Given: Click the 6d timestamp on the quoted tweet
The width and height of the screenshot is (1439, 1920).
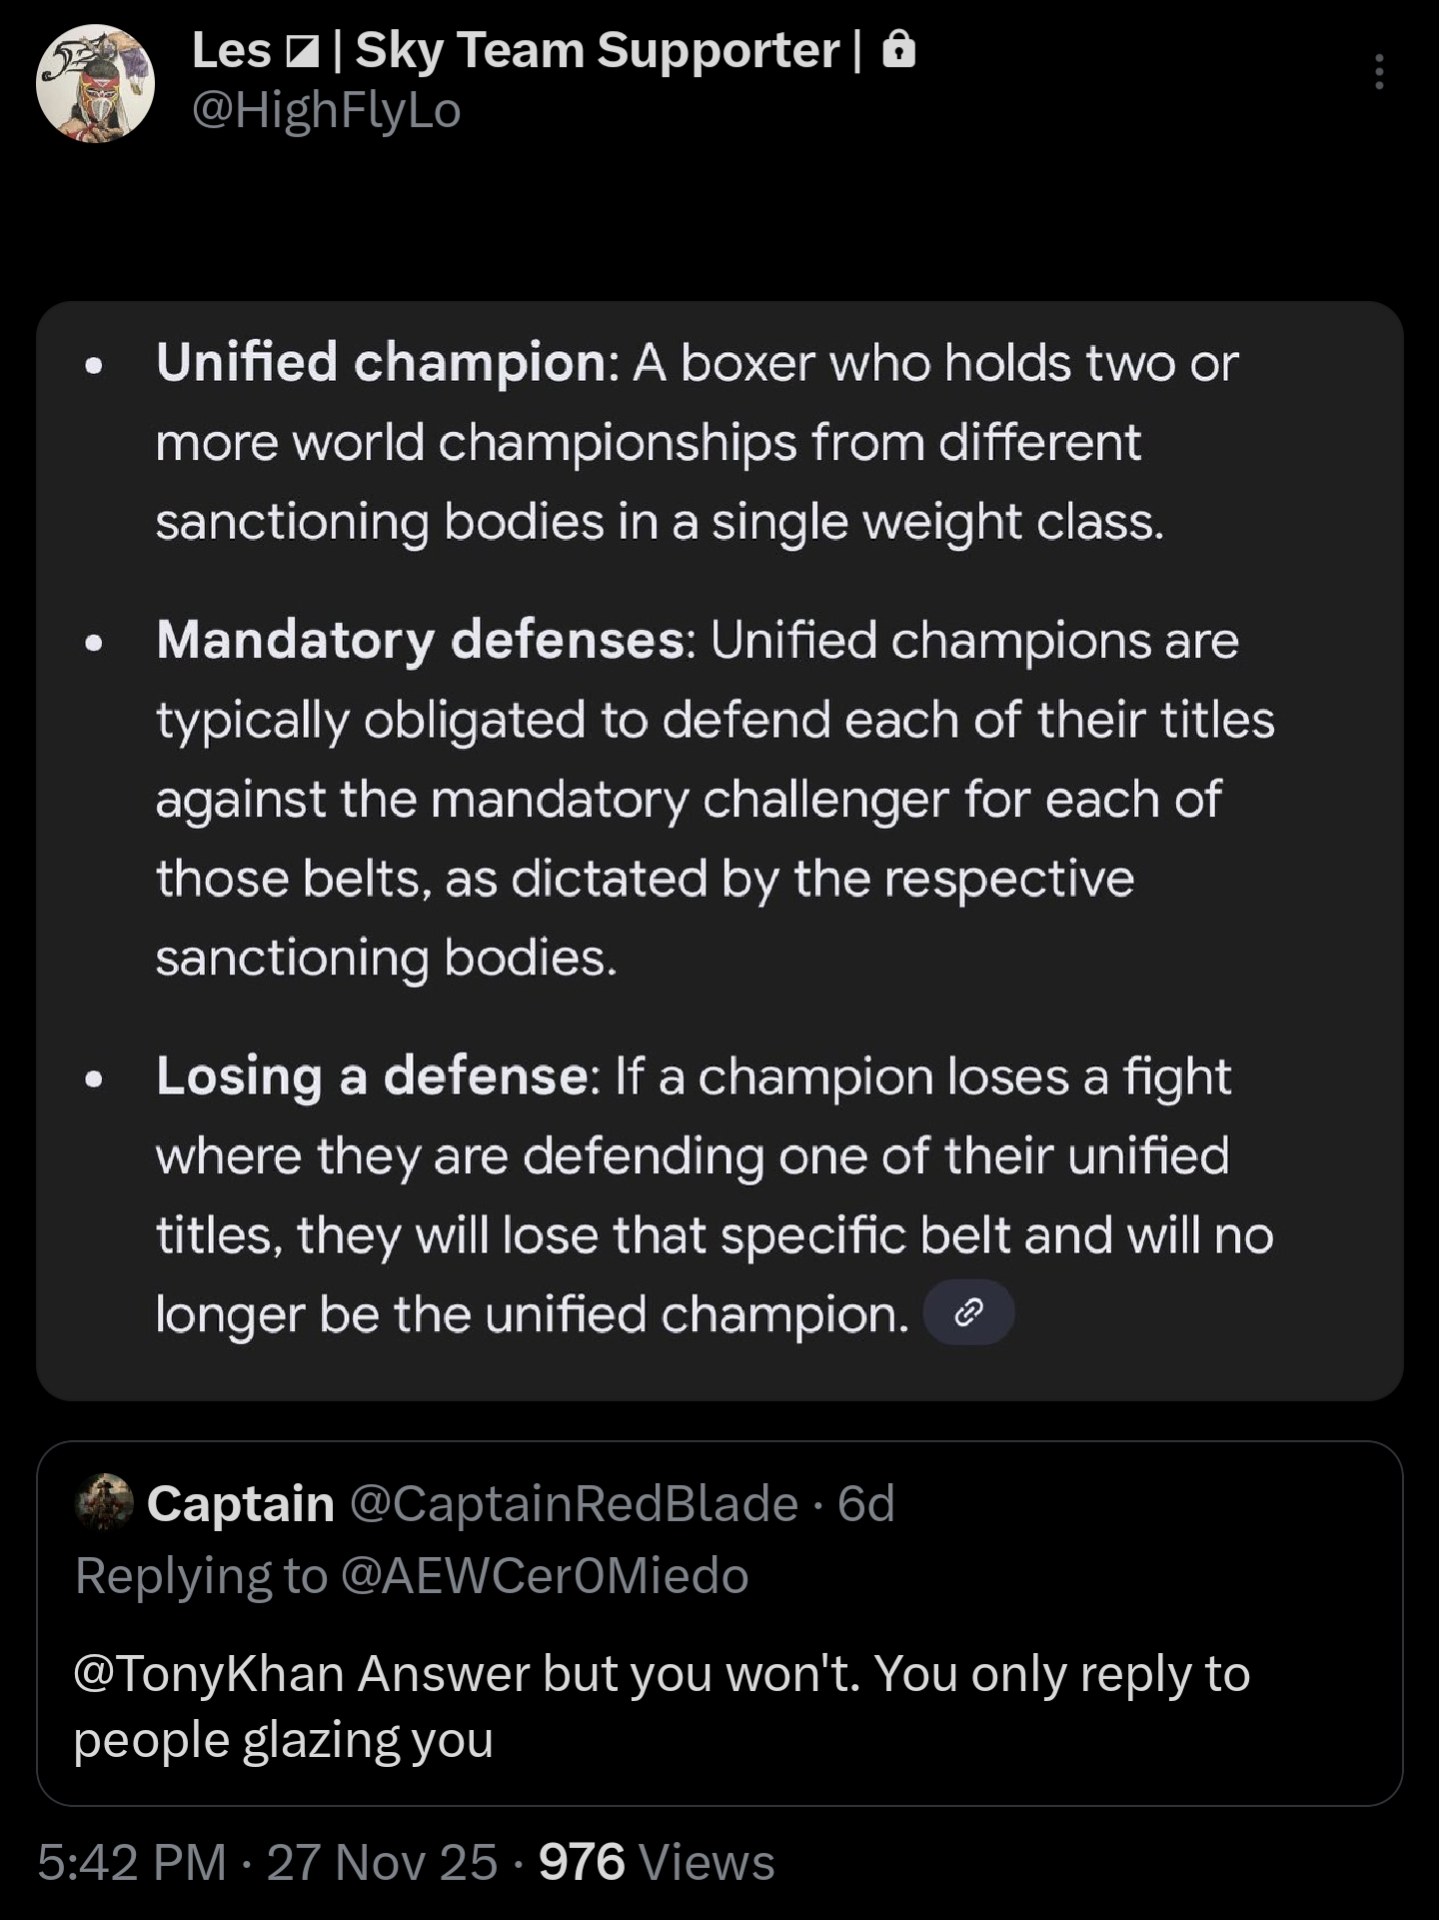Looking at the screenshot, I should click(866, 1503).
